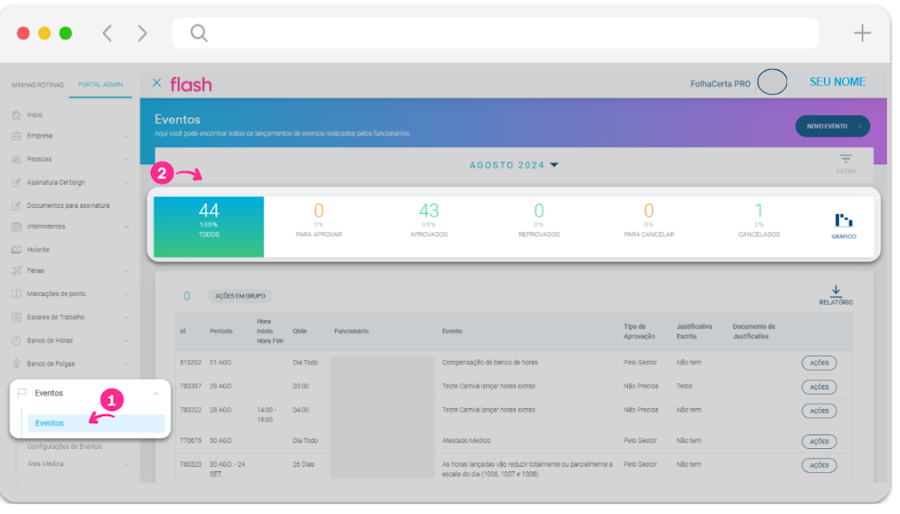The image size is (900, 514).
Task: Click the Novo Evento button
Action: point(832,126)
